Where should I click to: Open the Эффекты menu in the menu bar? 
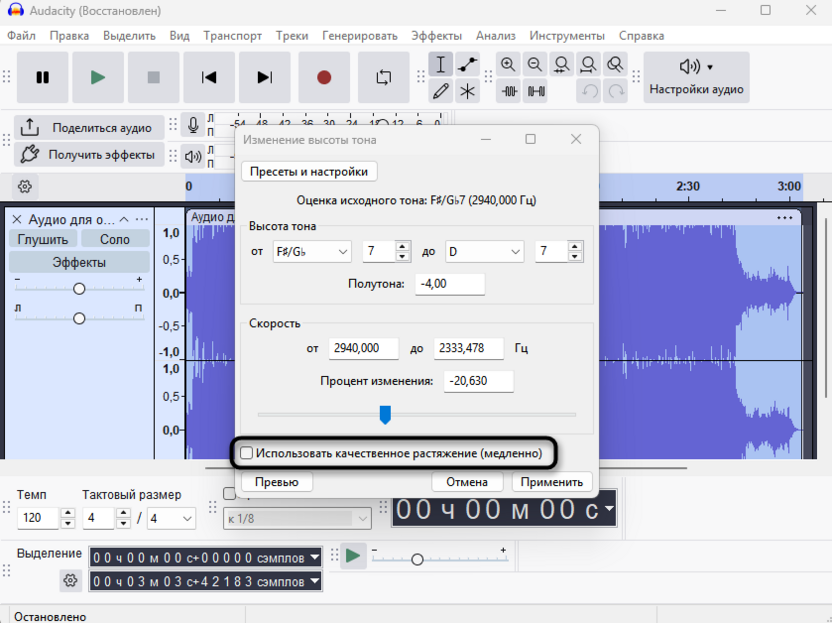click(437, 36)
